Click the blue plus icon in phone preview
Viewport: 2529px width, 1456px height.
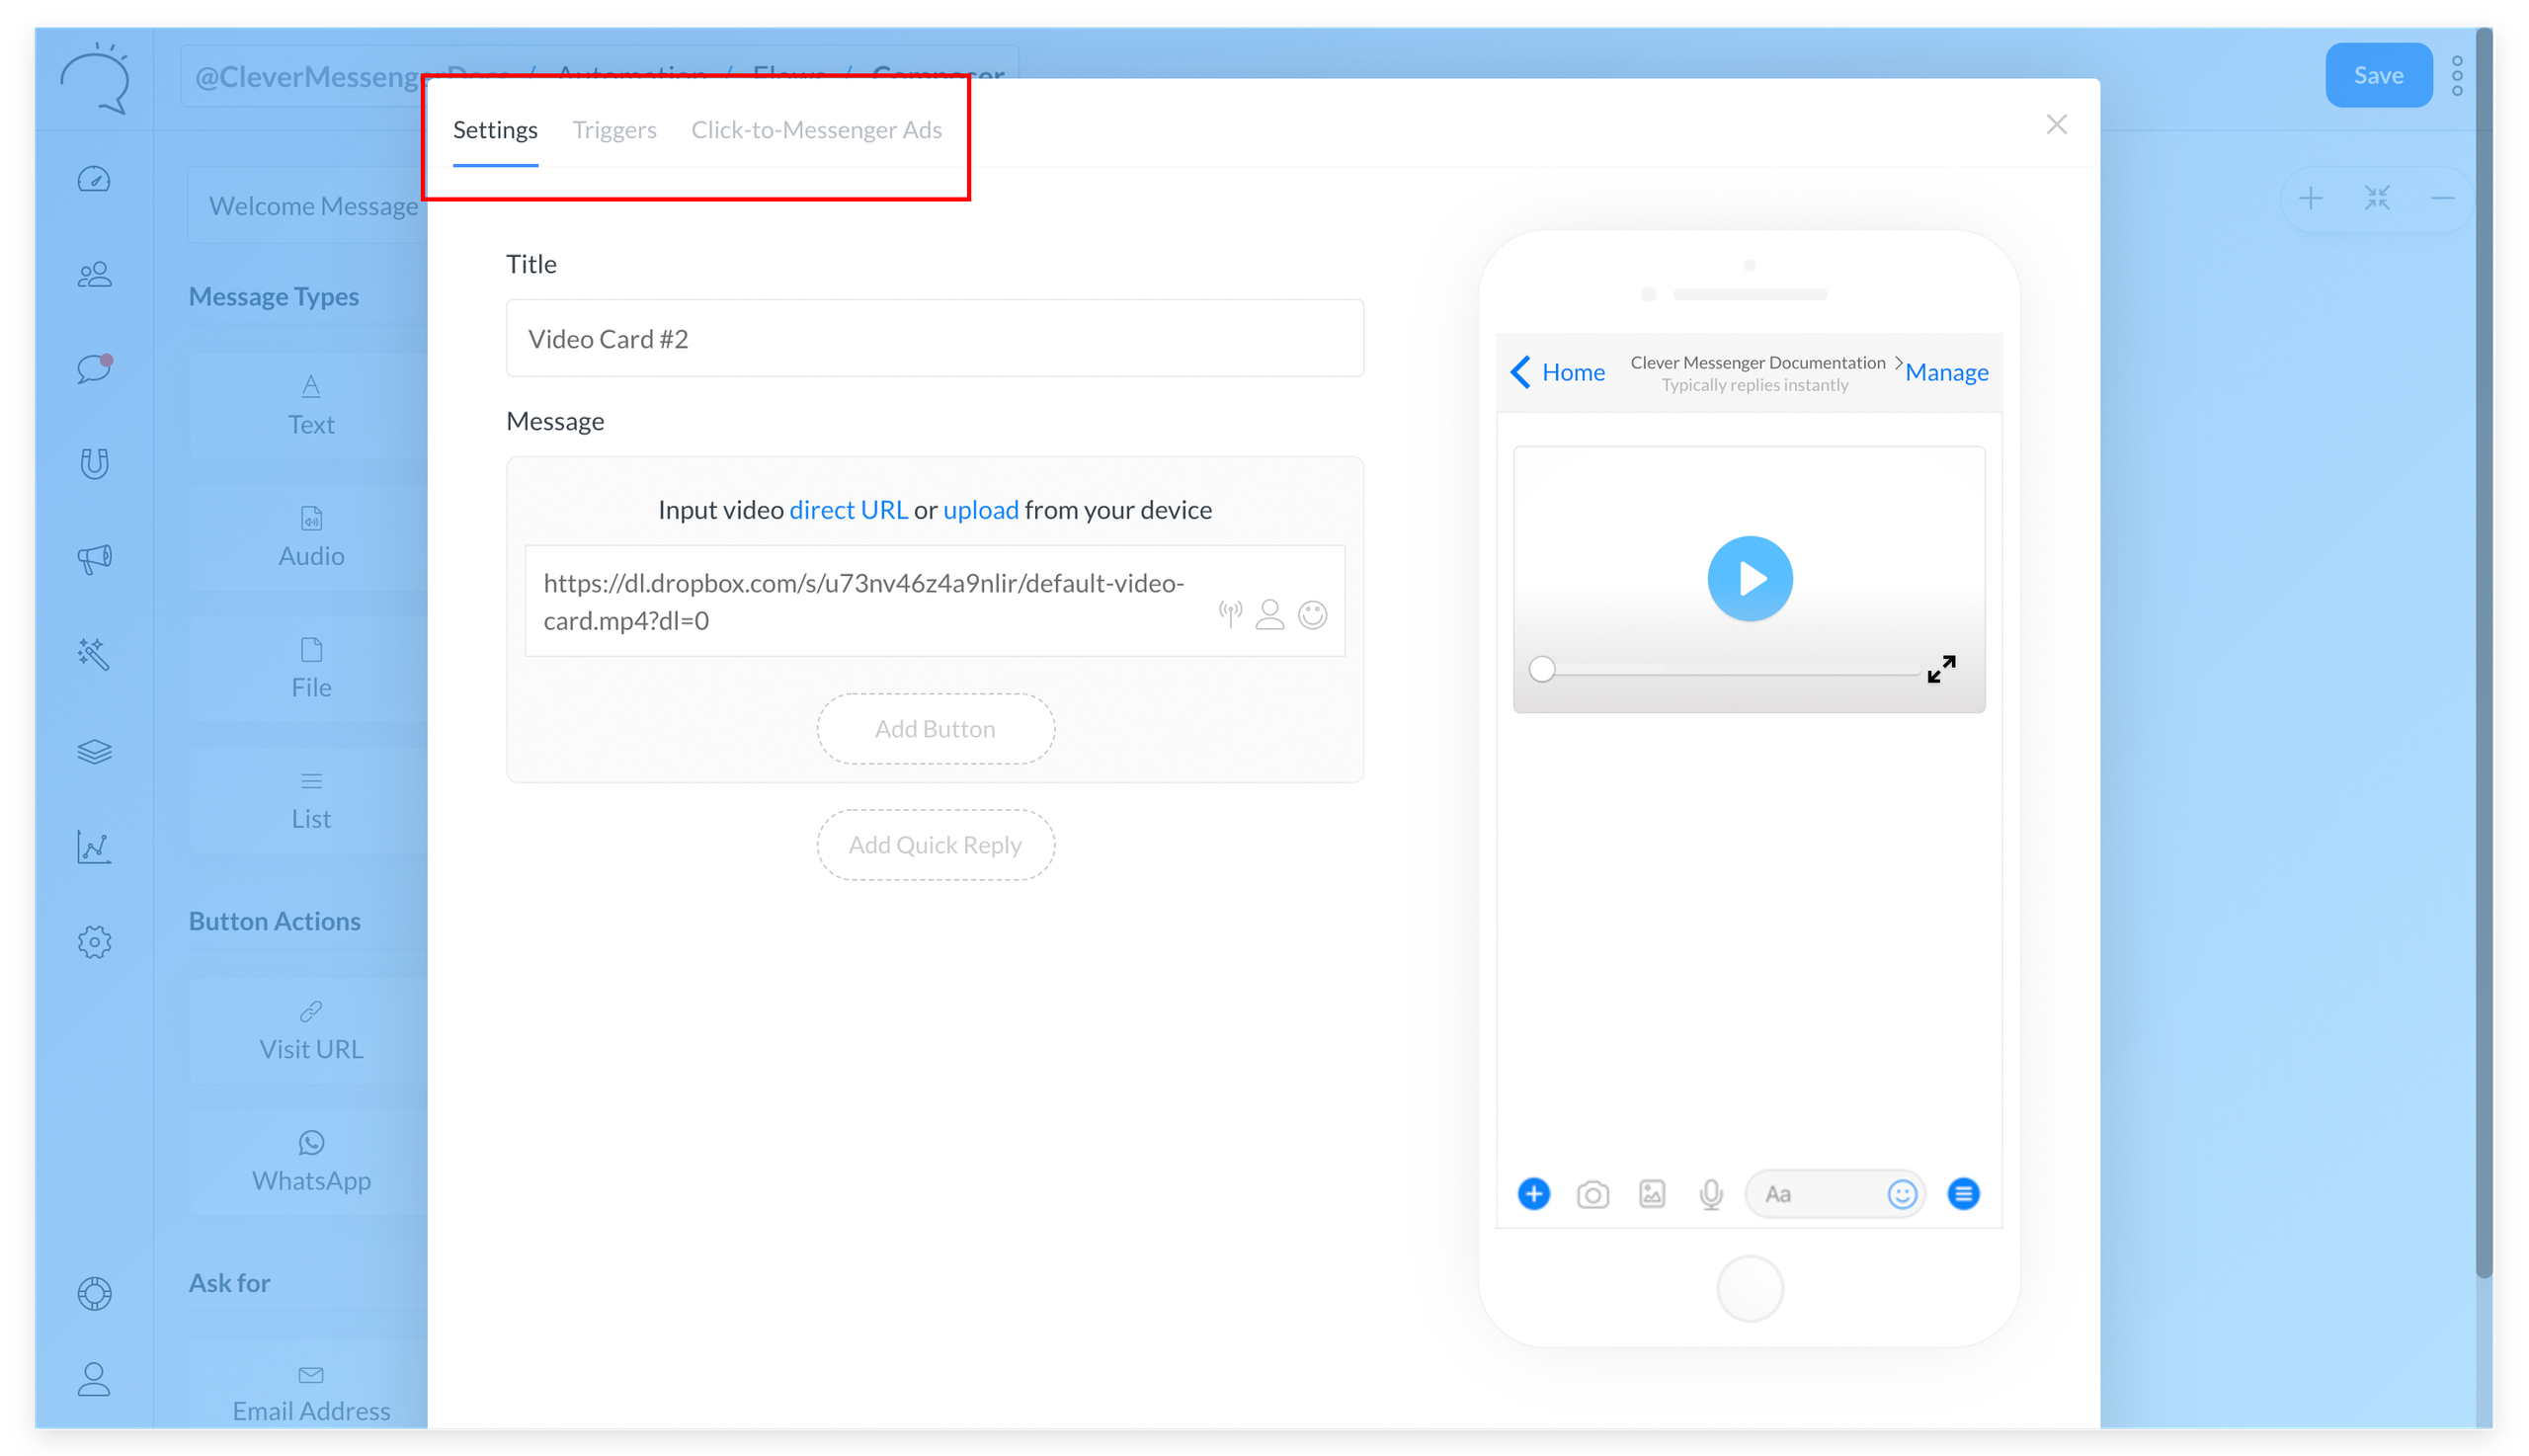click(1533, 1193)
